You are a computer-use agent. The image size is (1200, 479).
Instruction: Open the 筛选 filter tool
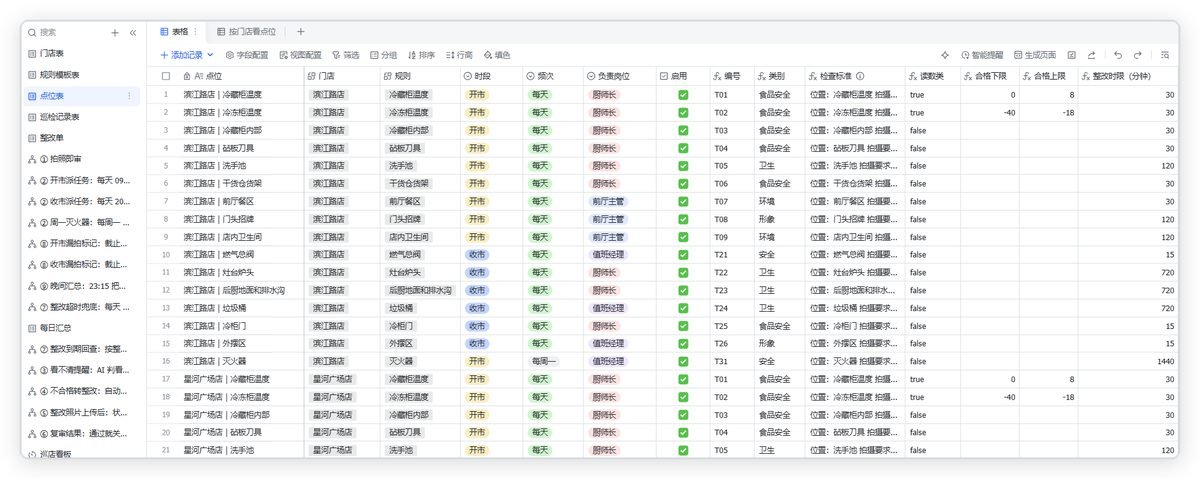(x=346, y=55)
